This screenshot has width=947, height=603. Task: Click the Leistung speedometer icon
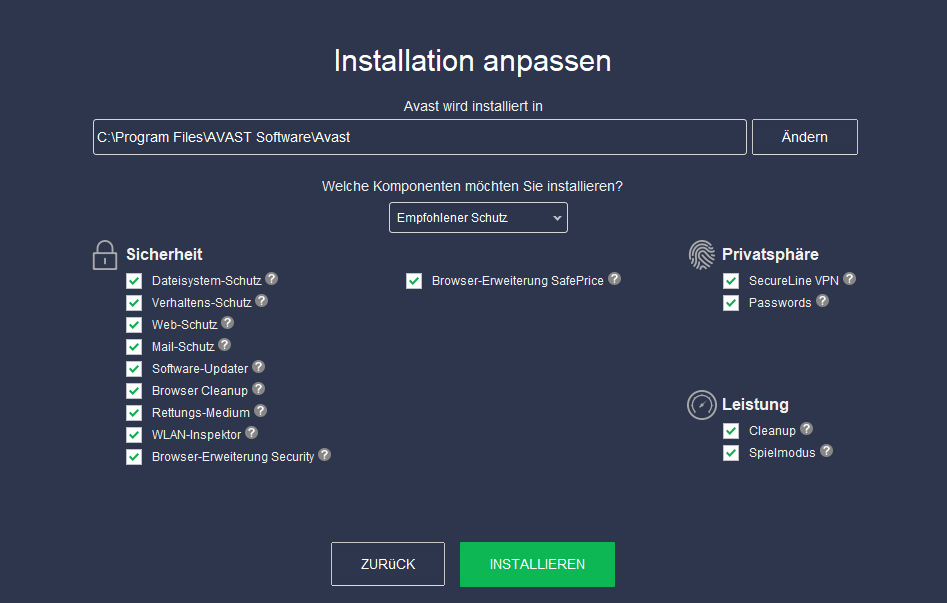tap(701, 405)
